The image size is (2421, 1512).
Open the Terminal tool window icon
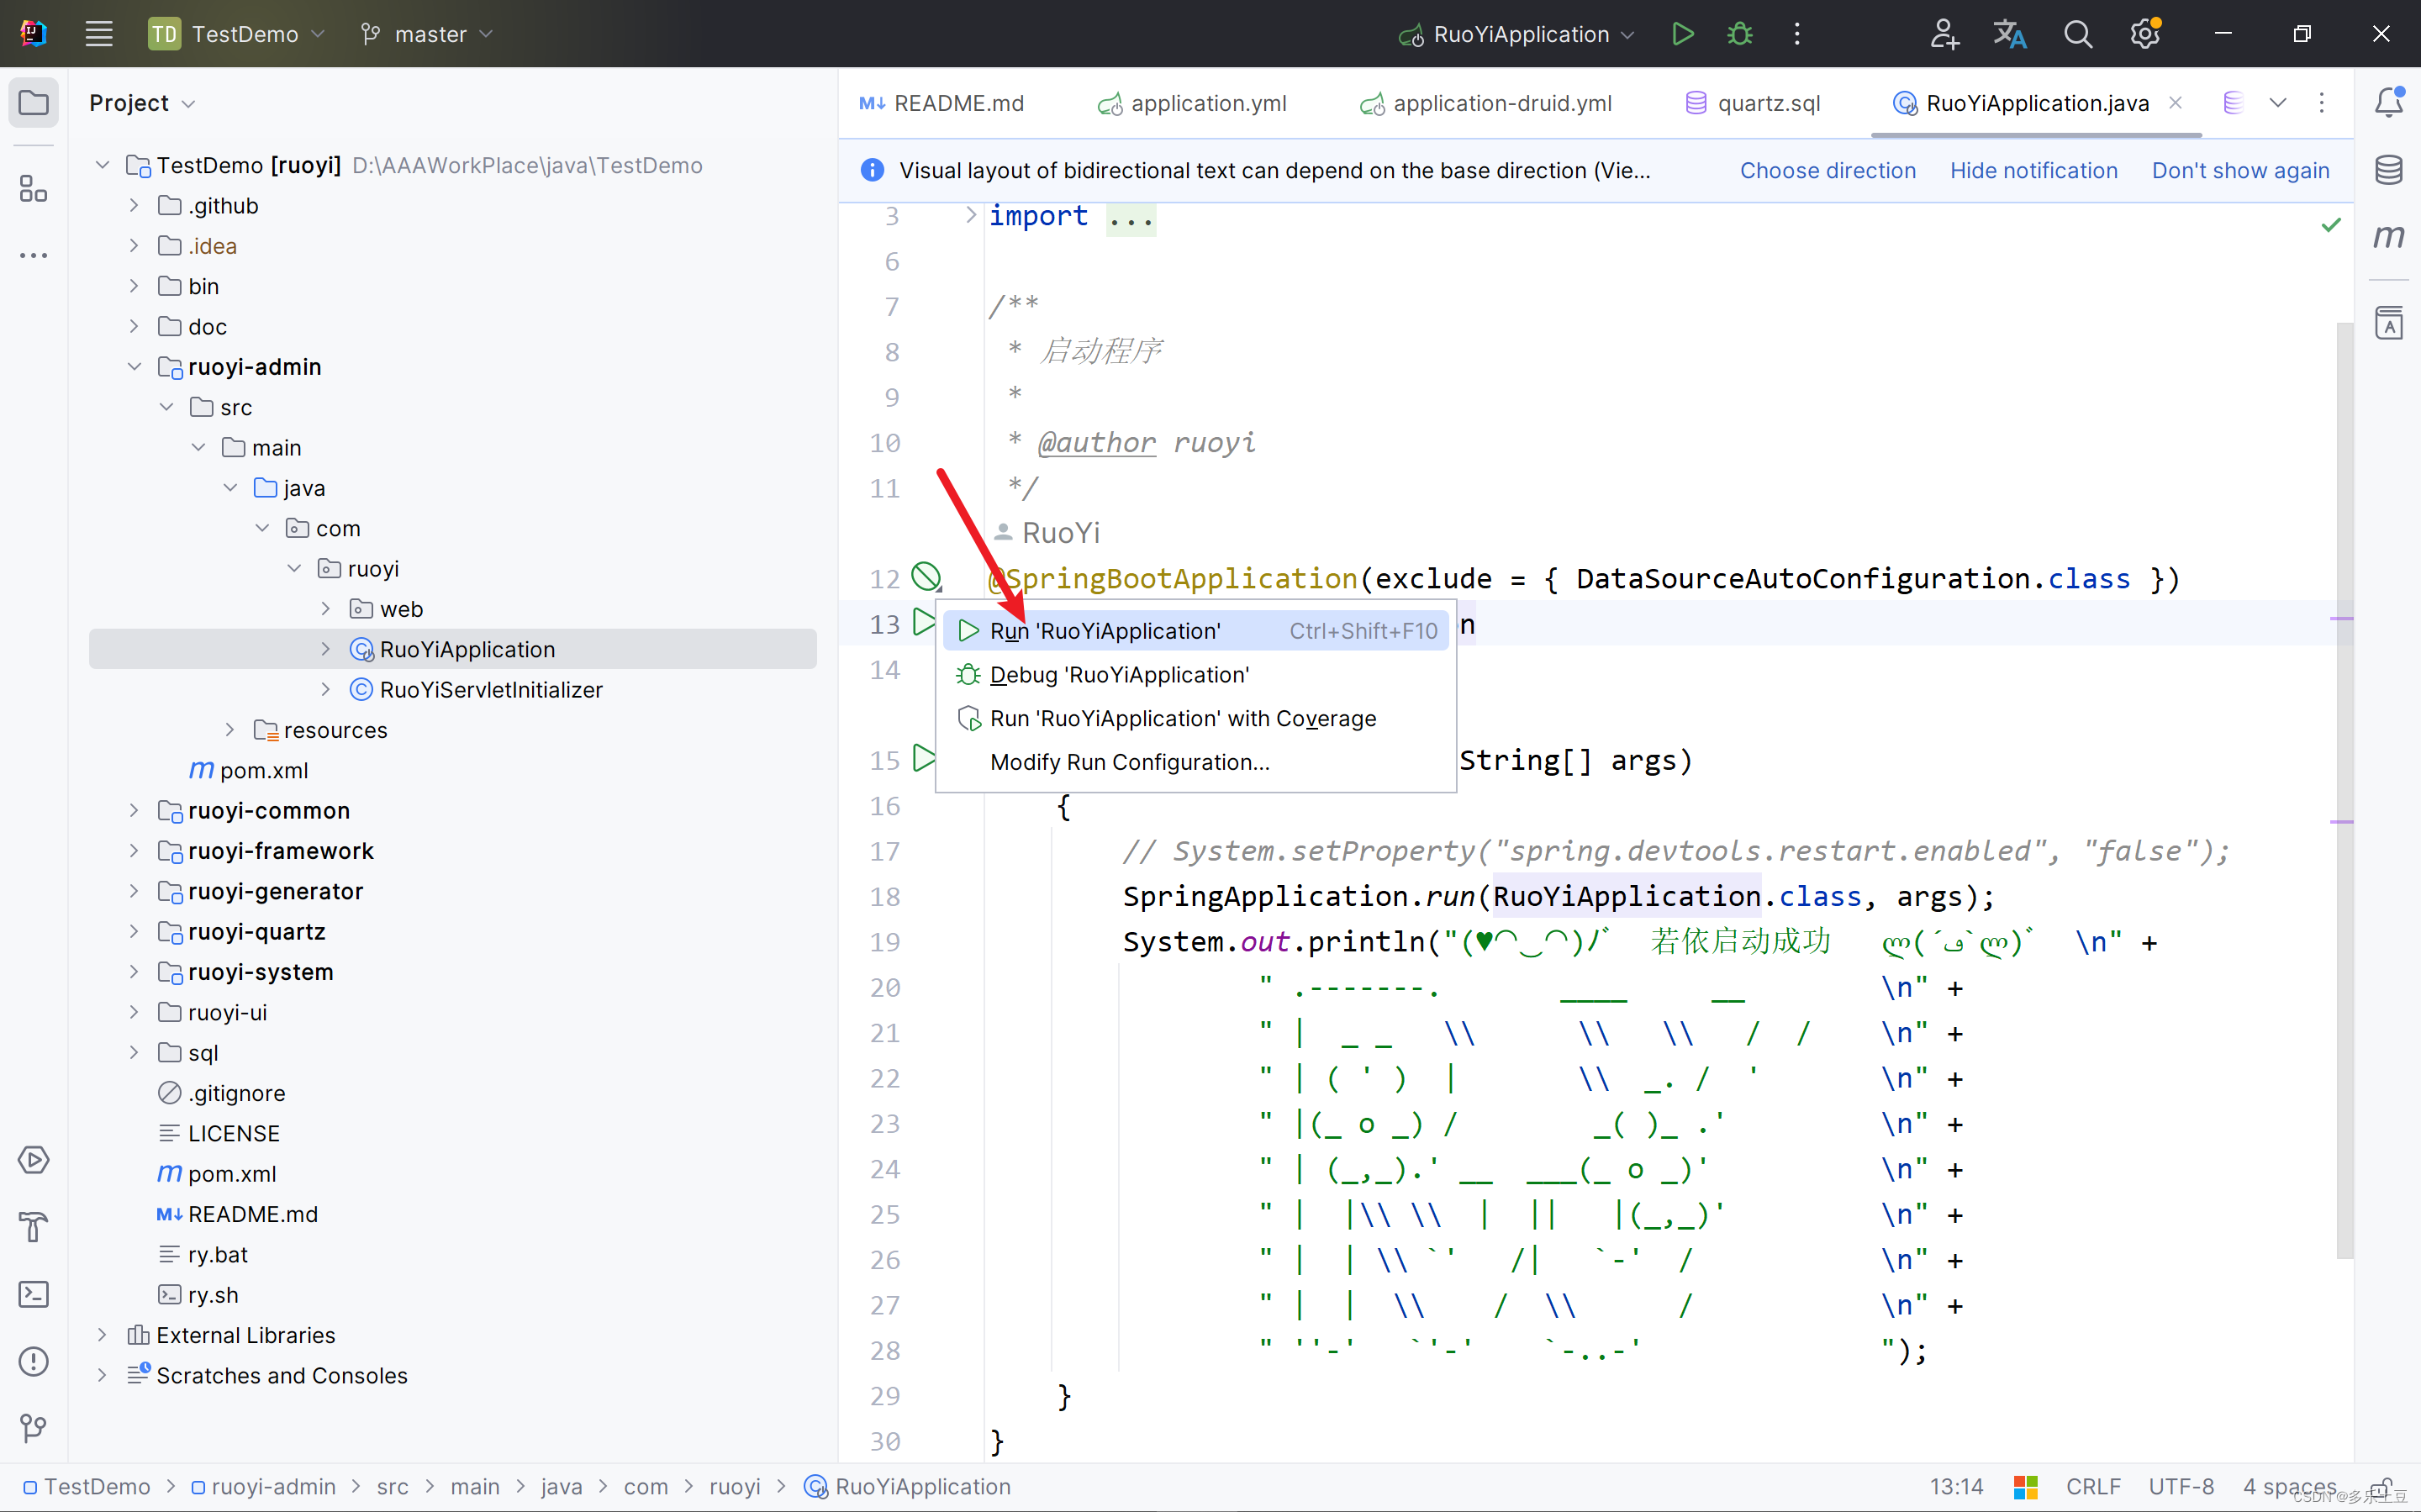[33, 1294]
